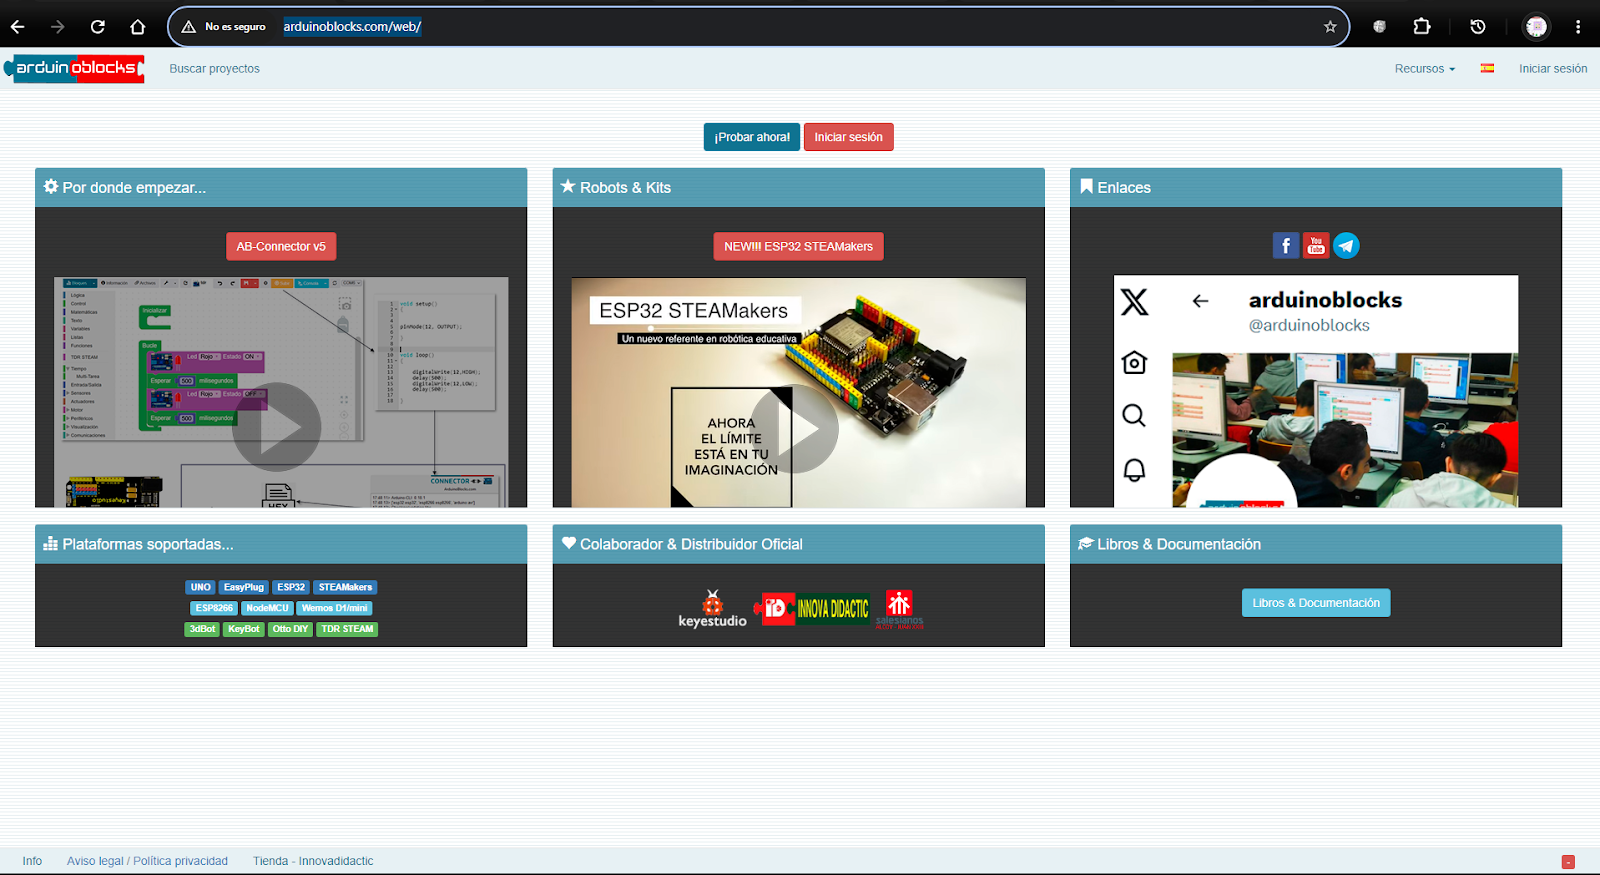Go forward with the browser forward arrow
Screen dimensions: 1600x875
click(57, 27)
